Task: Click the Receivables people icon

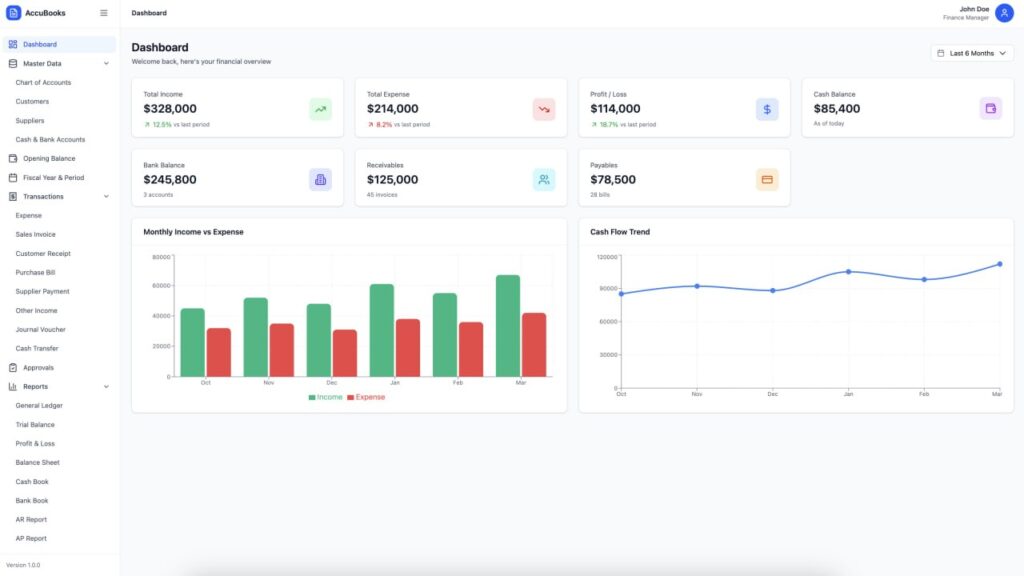Action: click(543, 180)
